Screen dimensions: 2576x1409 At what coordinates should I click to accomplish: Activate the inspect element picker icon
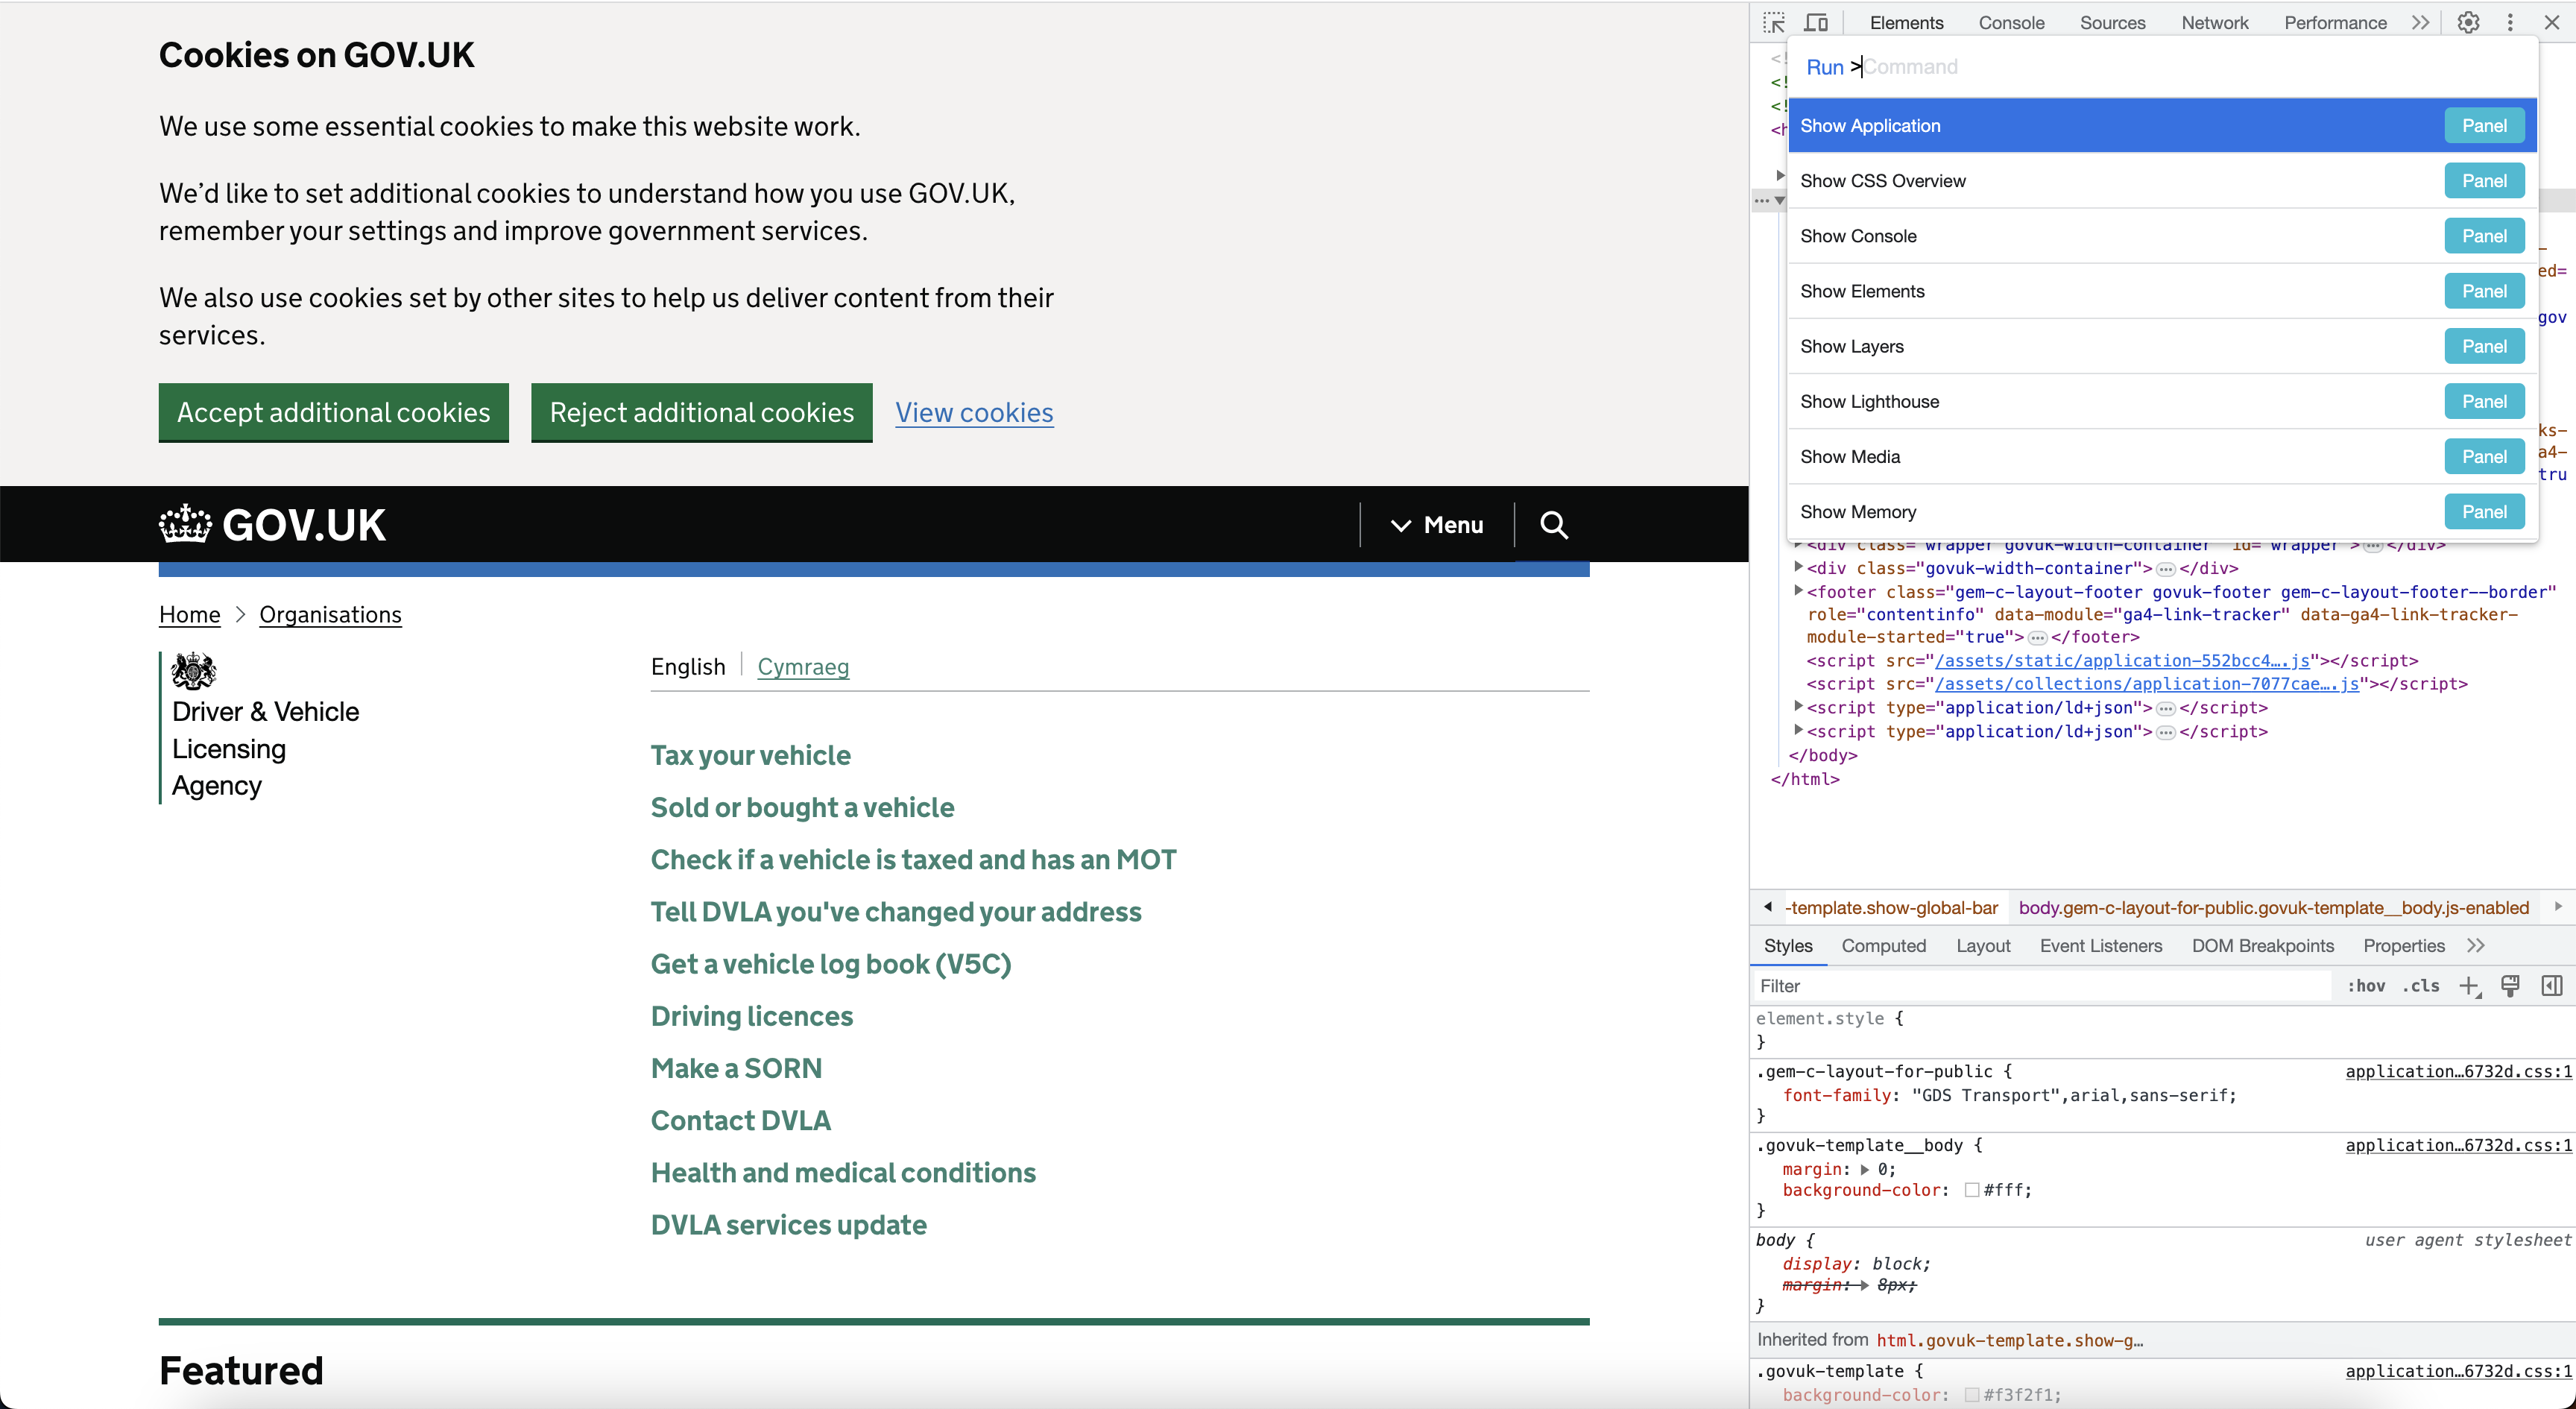(x=1774, y=22)
